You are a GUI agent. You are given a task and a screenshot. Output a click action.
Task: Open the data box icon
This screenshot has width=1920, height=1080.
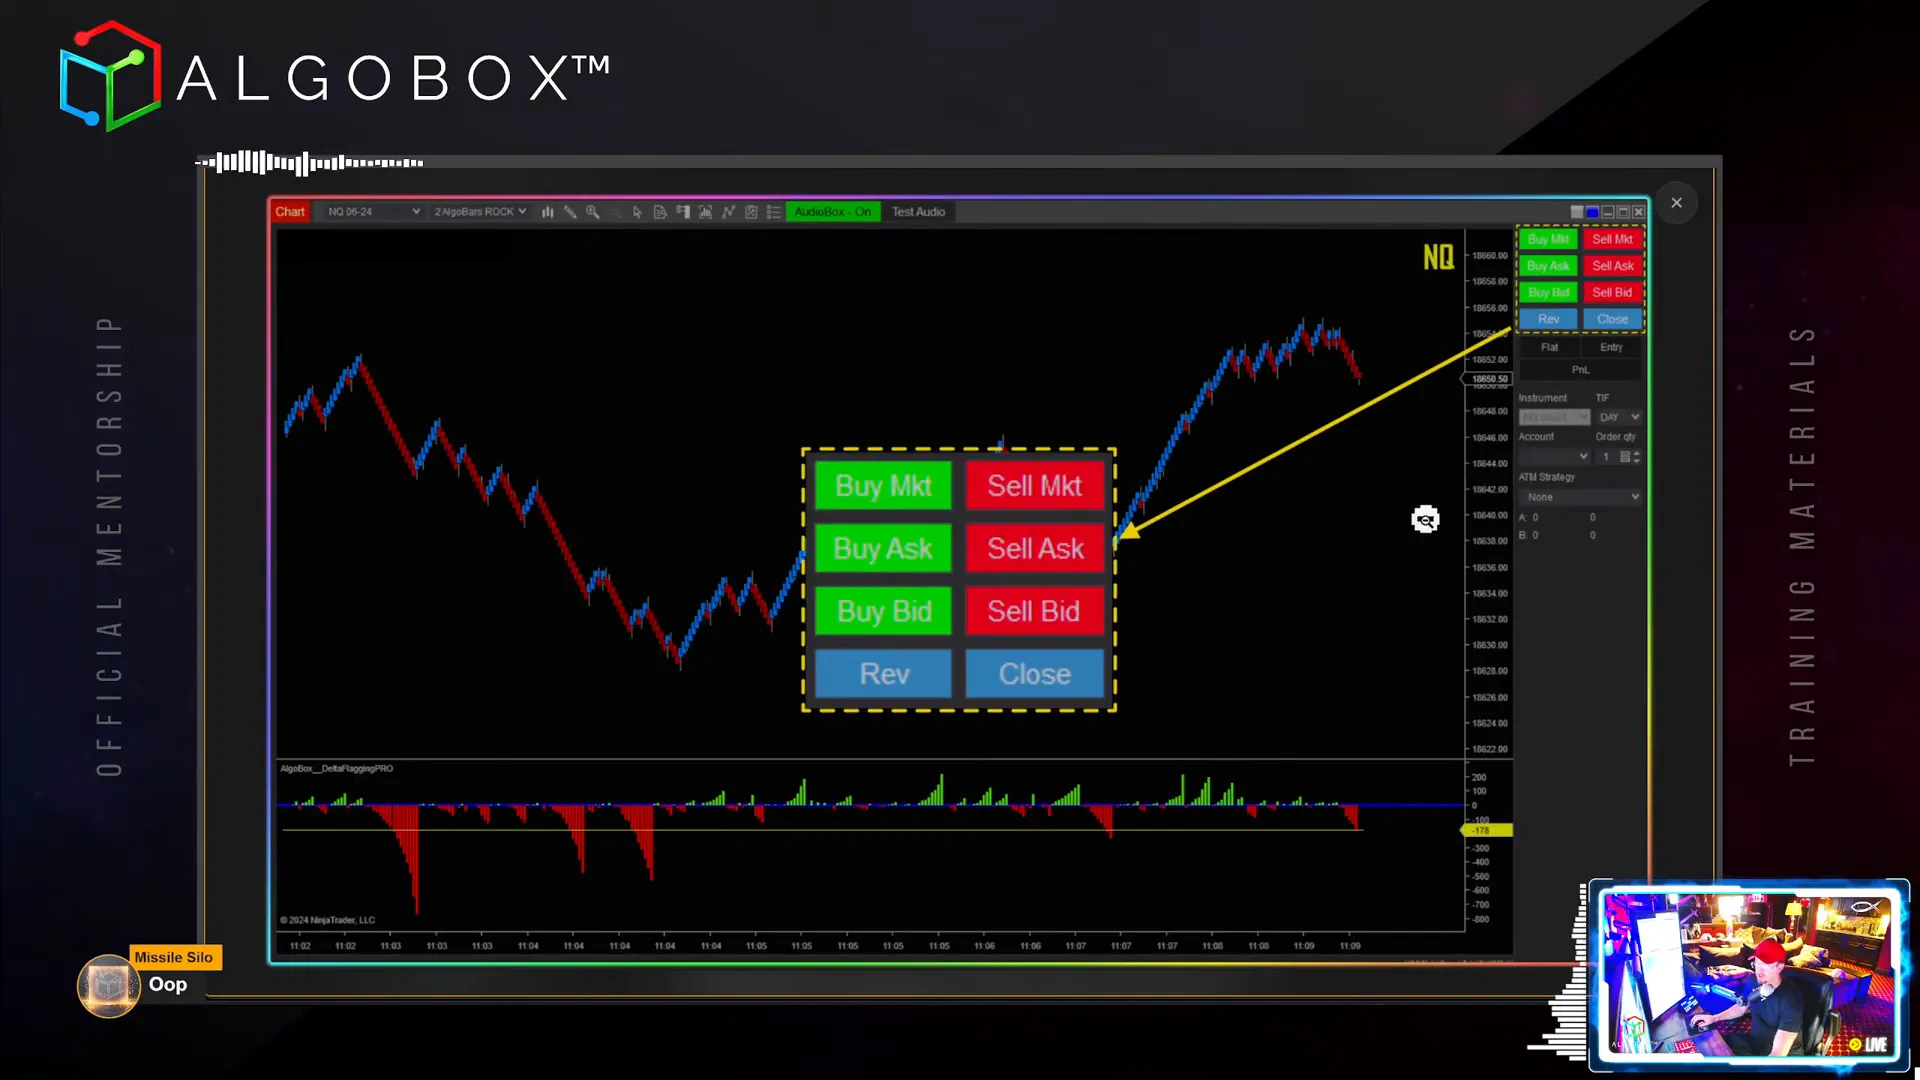(660, 212)
